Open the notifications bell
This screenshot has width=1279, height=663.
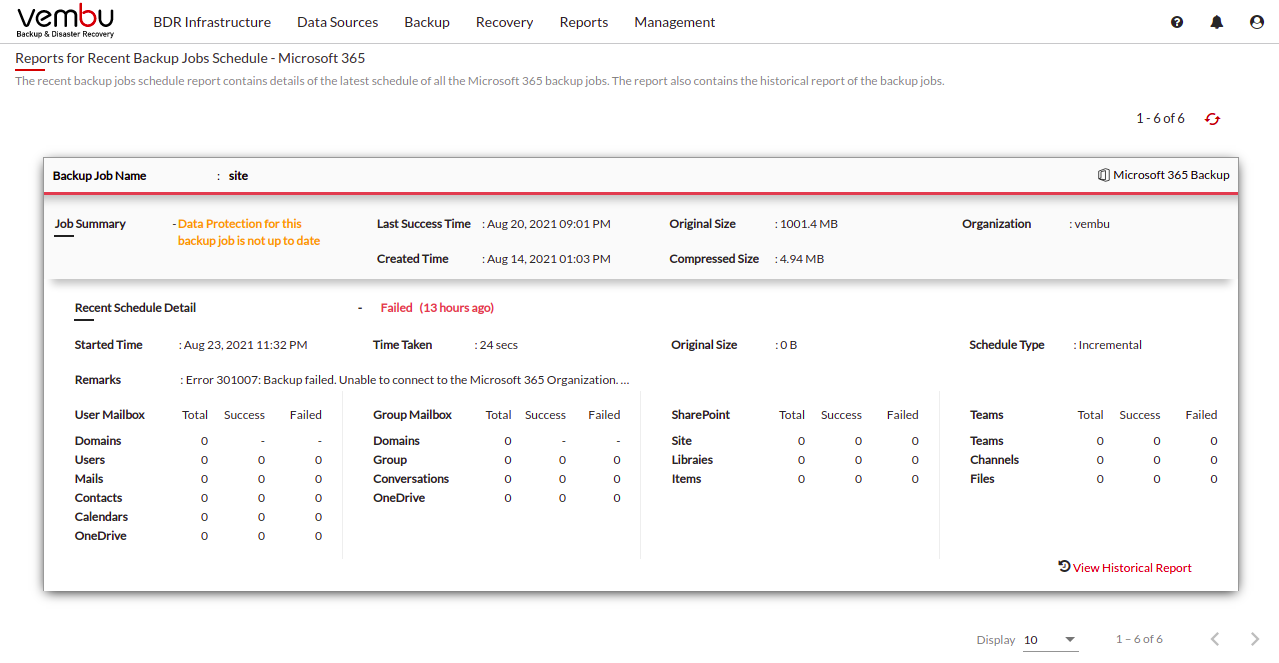point(1217,22)
